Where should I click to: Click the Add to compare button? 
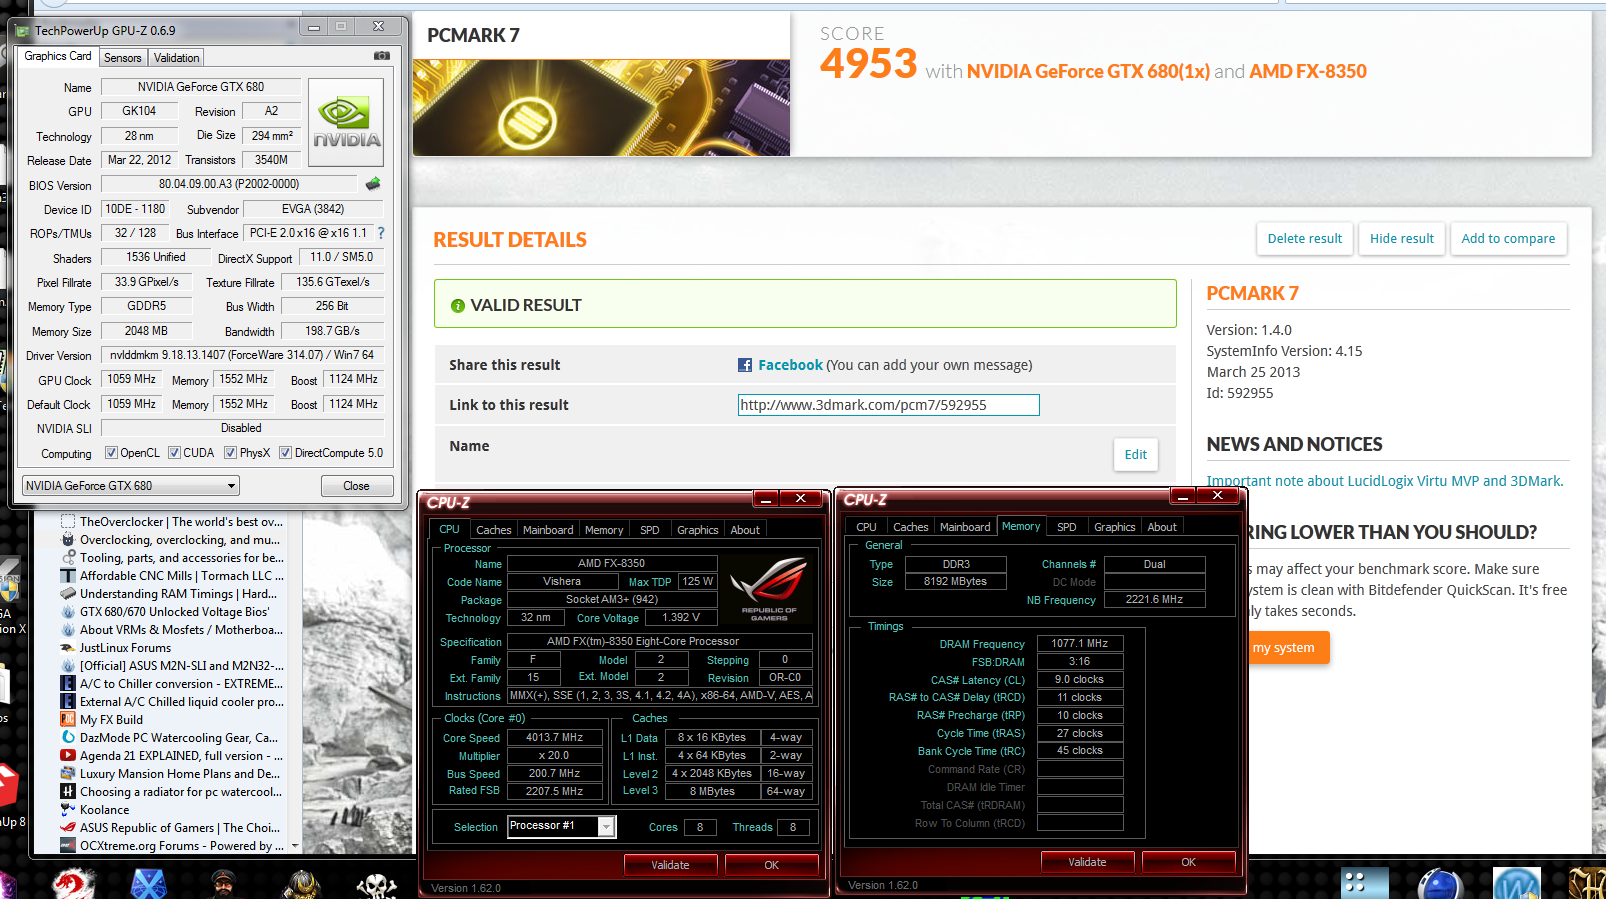point(1508,239)
